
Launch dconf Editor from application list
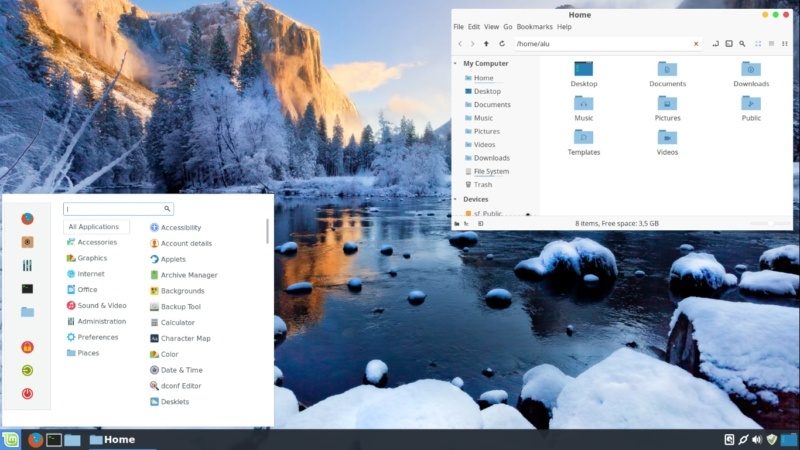pos(176,386)
